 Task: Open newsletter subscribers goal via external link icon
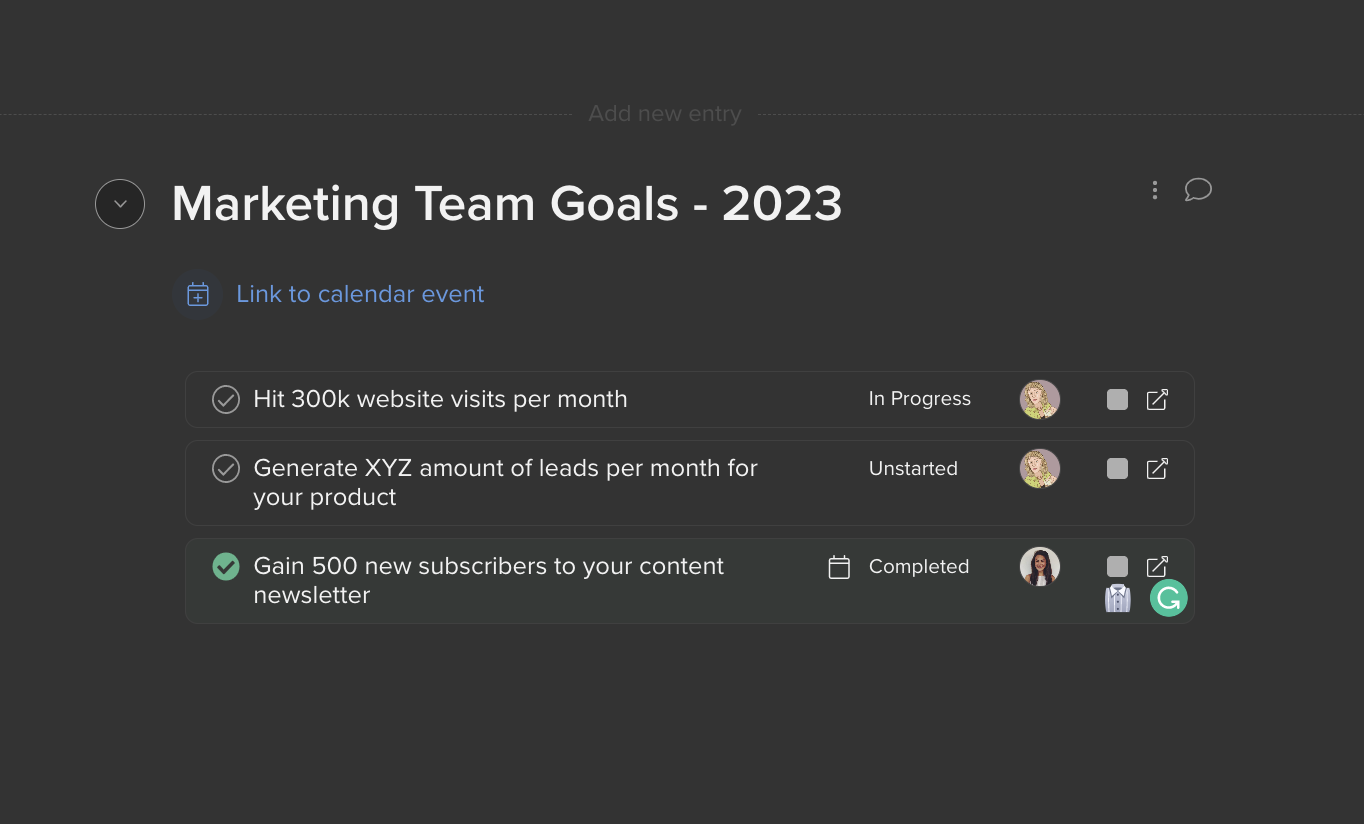1156,566
